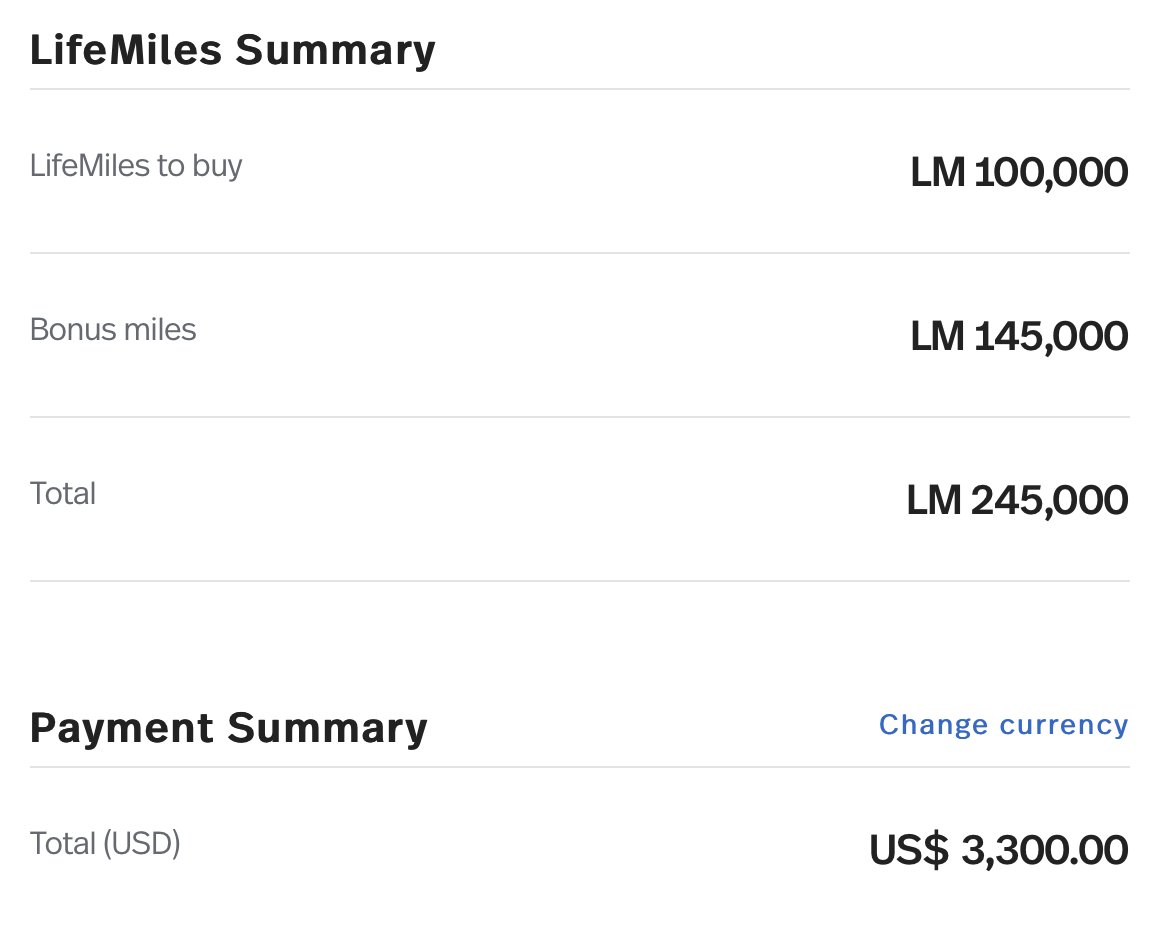Select the LM 100,000 amount
The height and width of the screenshot is (926, 1176).
click(1019, 172)
